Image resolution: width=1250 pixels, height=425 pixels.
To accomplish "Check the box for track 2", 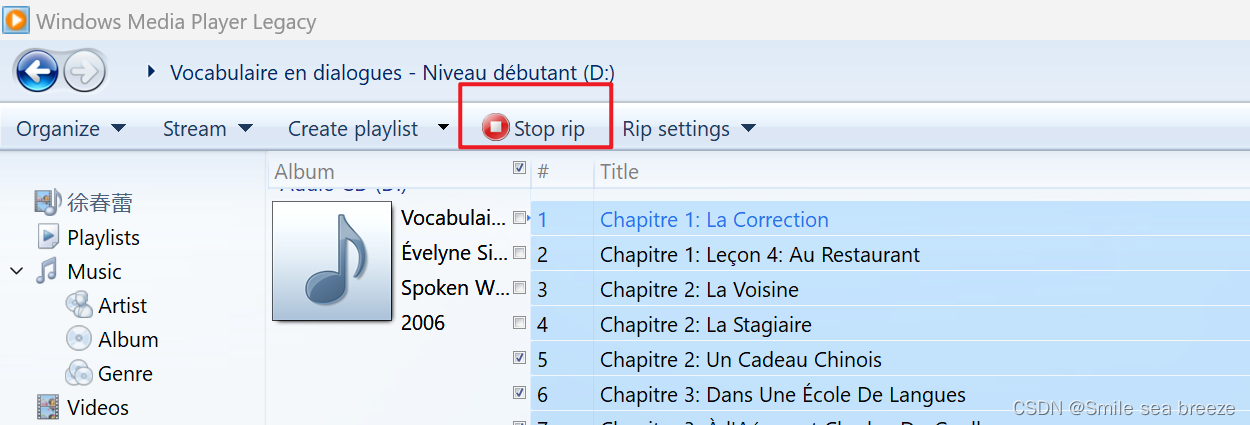I will (519, 252).
